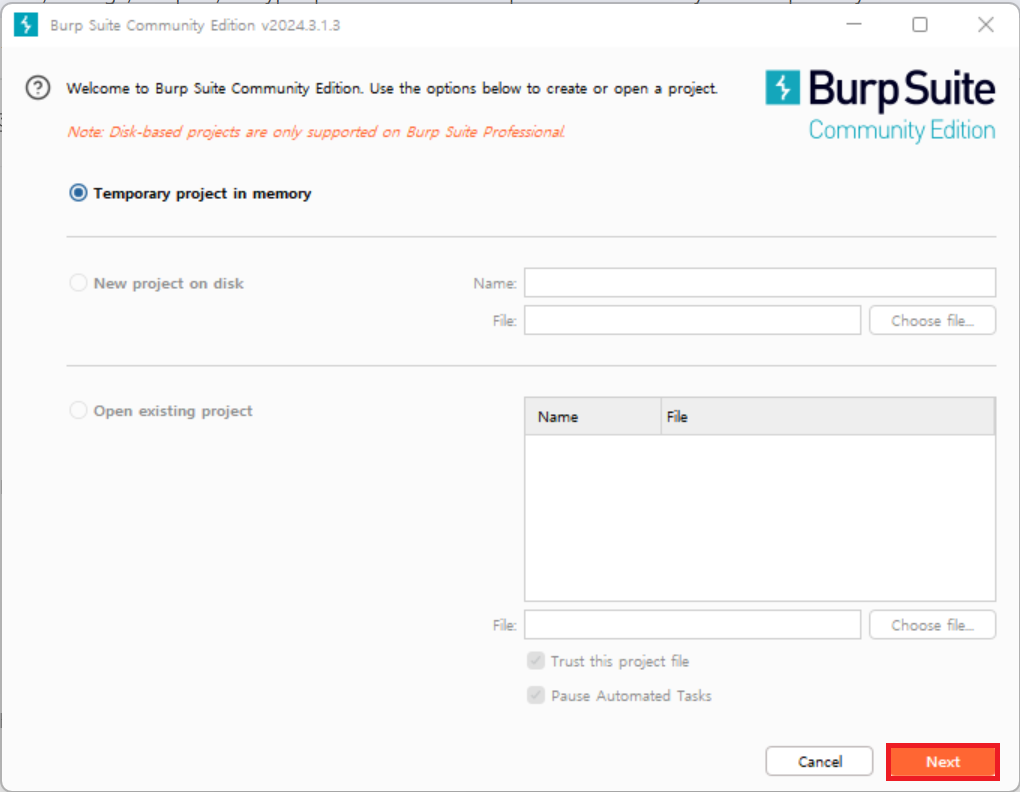Toggle Pause Automated Tasks checkbox

coord(535,695)
